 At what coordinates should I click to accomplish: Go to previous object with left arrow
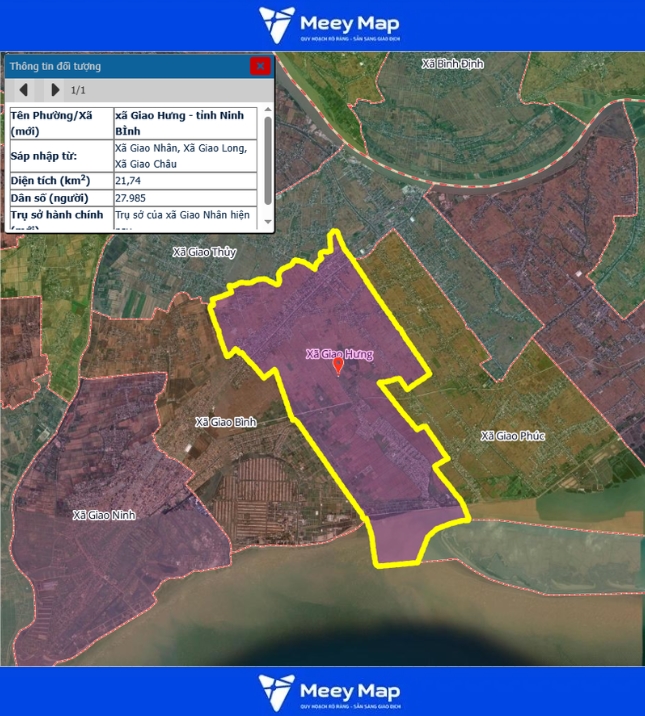pos(24,90)
